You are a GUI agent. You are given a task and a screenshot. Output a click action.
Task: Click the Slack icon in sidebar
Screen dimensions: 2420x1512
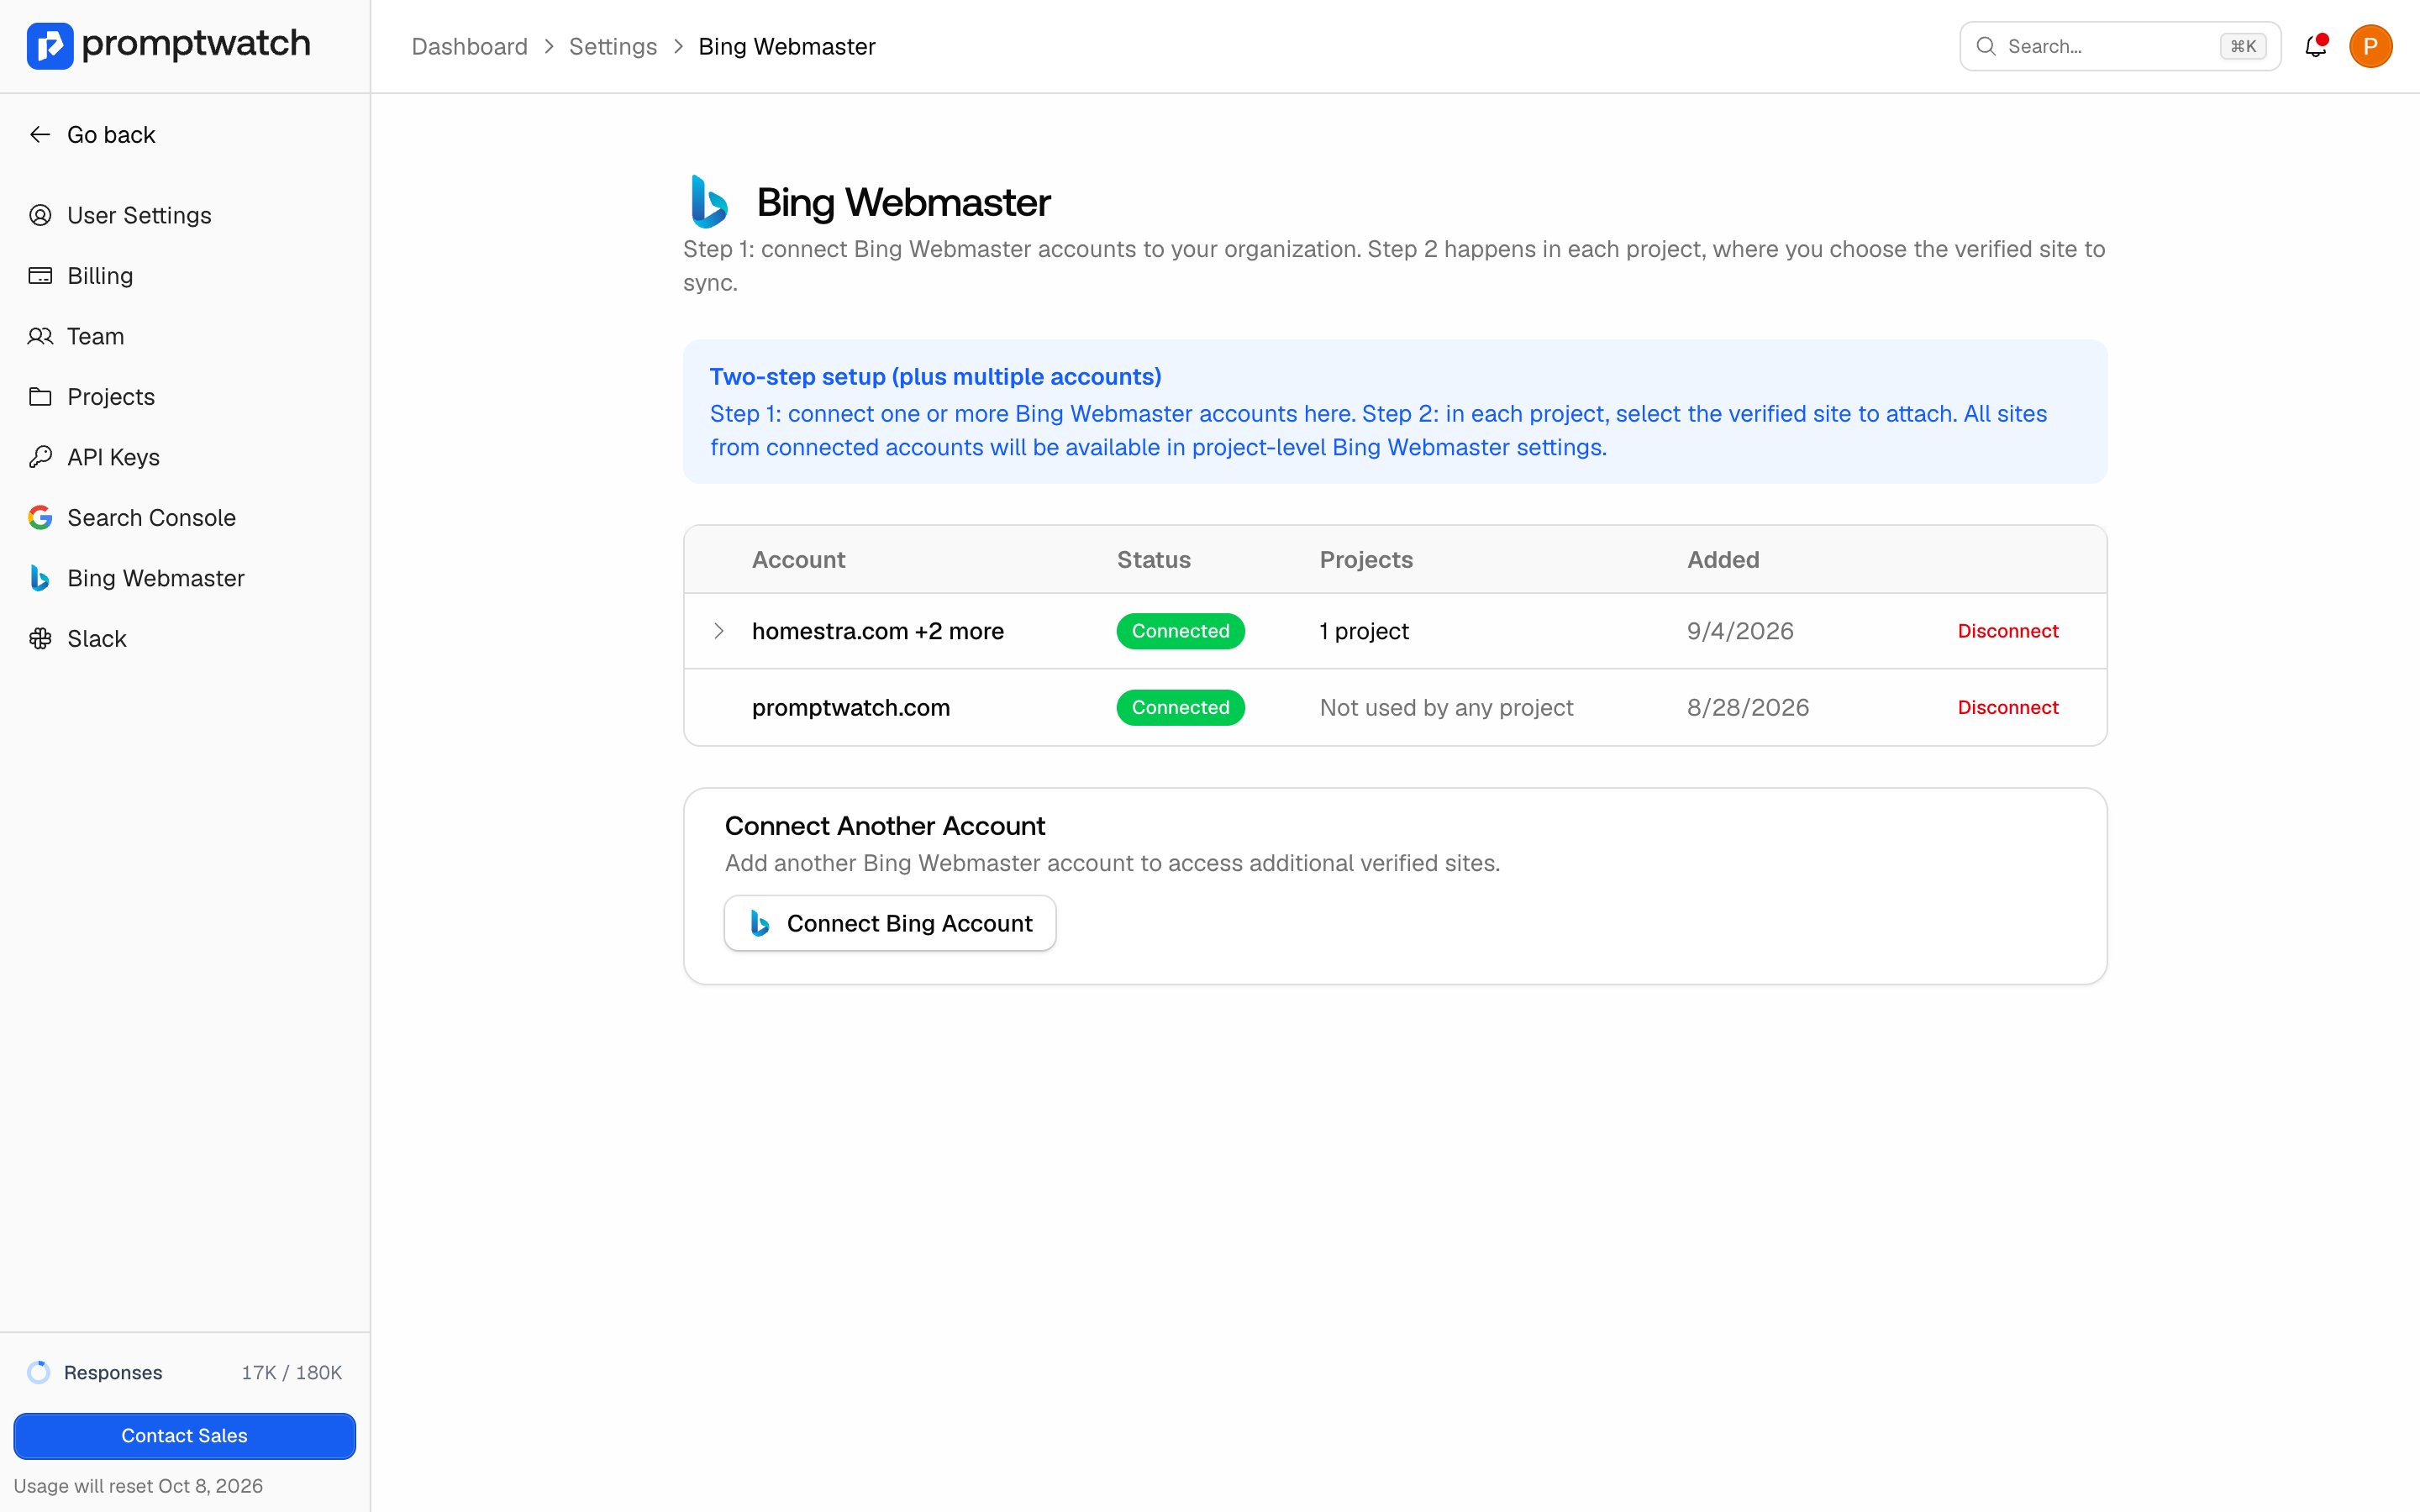[x=40, y=639]
